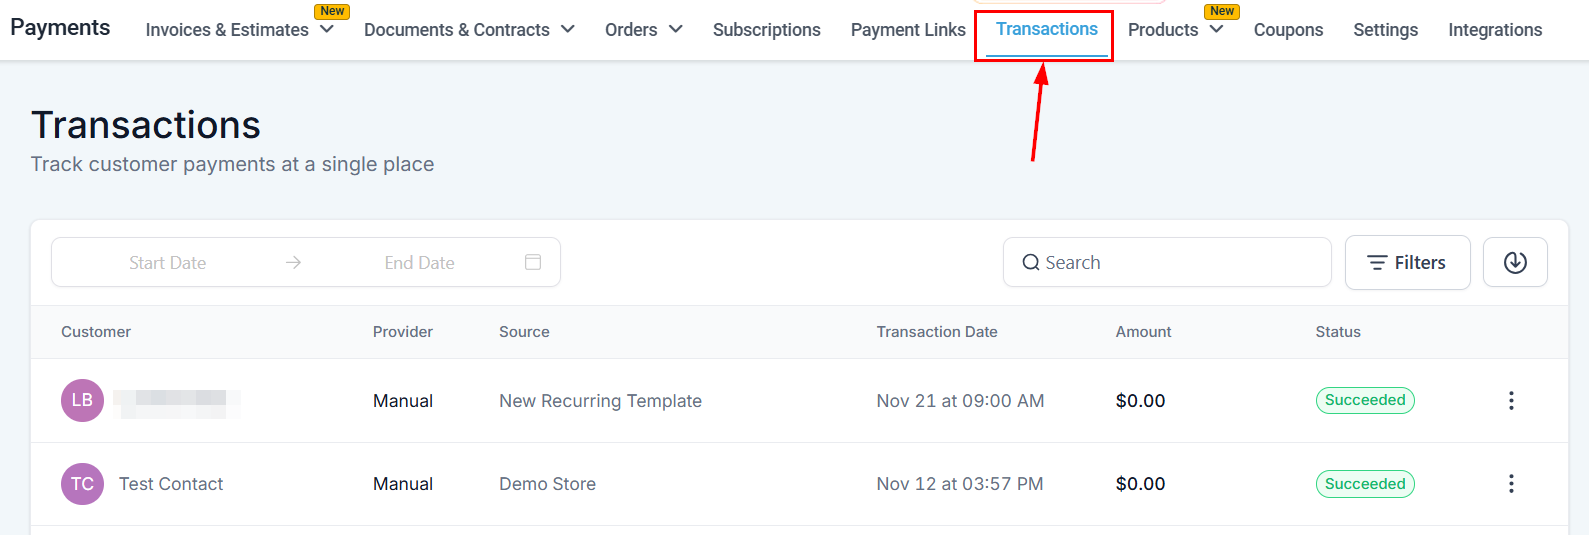Viewport: 1589px width, 535px height.
Task: Open the Integrations tab
Action: (1495, 30)
